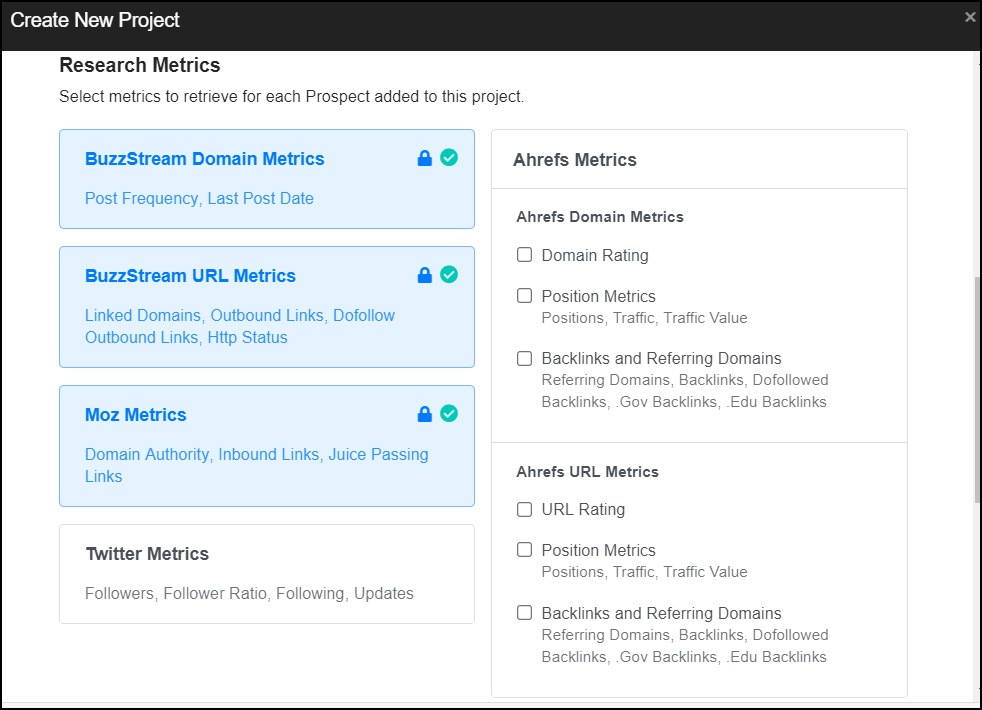Click green checkmark on BuzzStream URL Metrics
The width and height of the screenshot is (982, 710).
click(449, 275)
